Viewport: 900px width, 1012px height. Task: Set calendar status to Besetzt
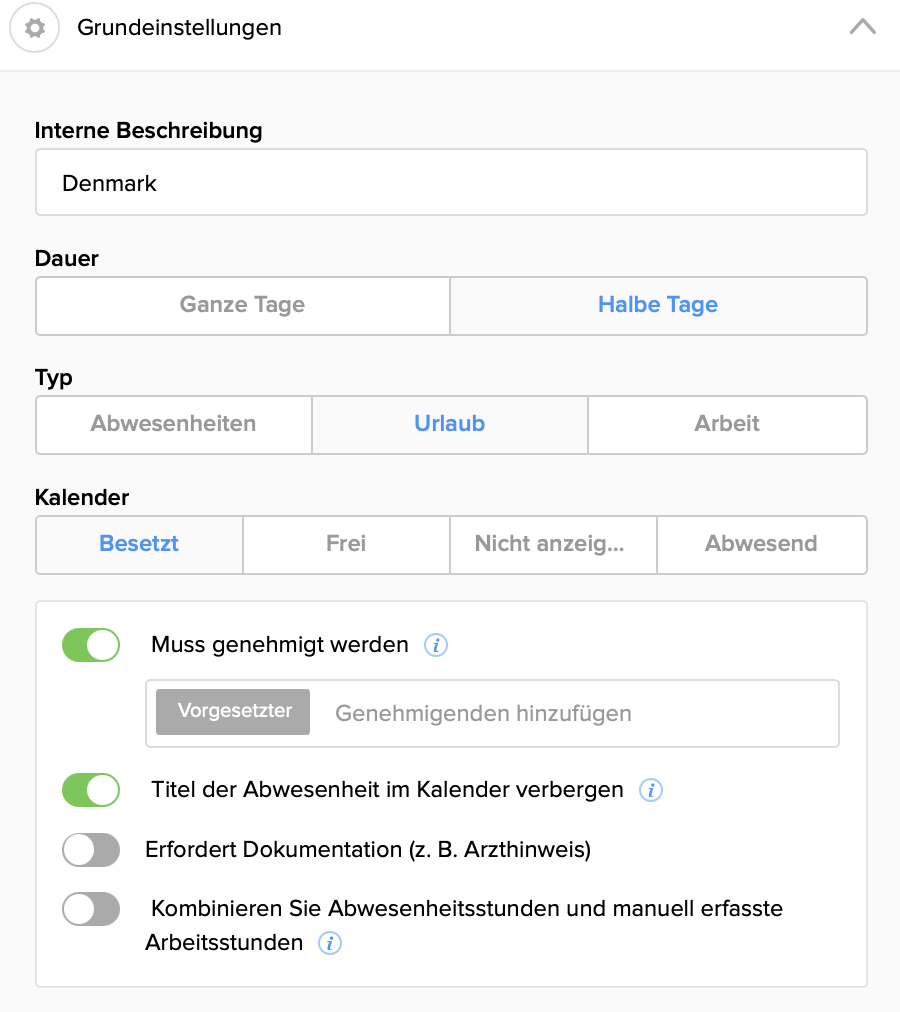point(139,544)
